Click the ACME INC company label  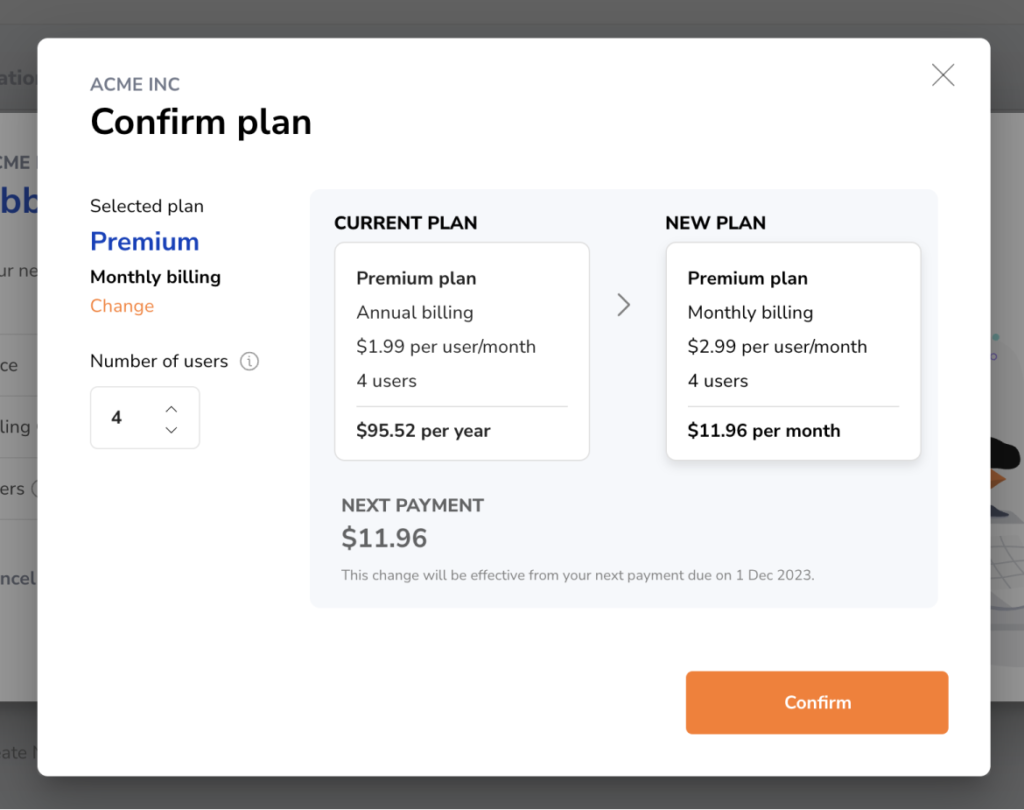[135, 84]
